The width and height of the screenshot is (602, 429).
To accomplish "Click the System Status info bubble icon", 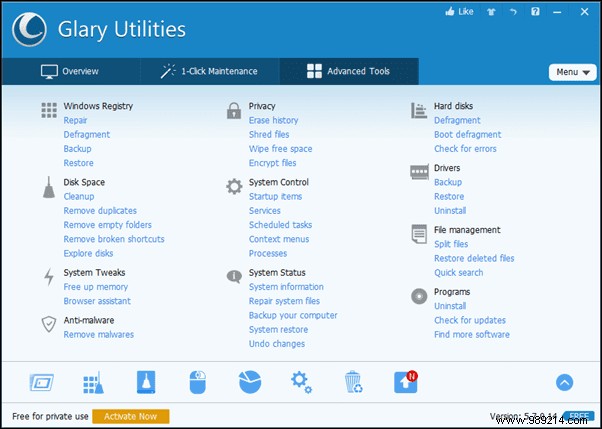I will tap(234, 277).
